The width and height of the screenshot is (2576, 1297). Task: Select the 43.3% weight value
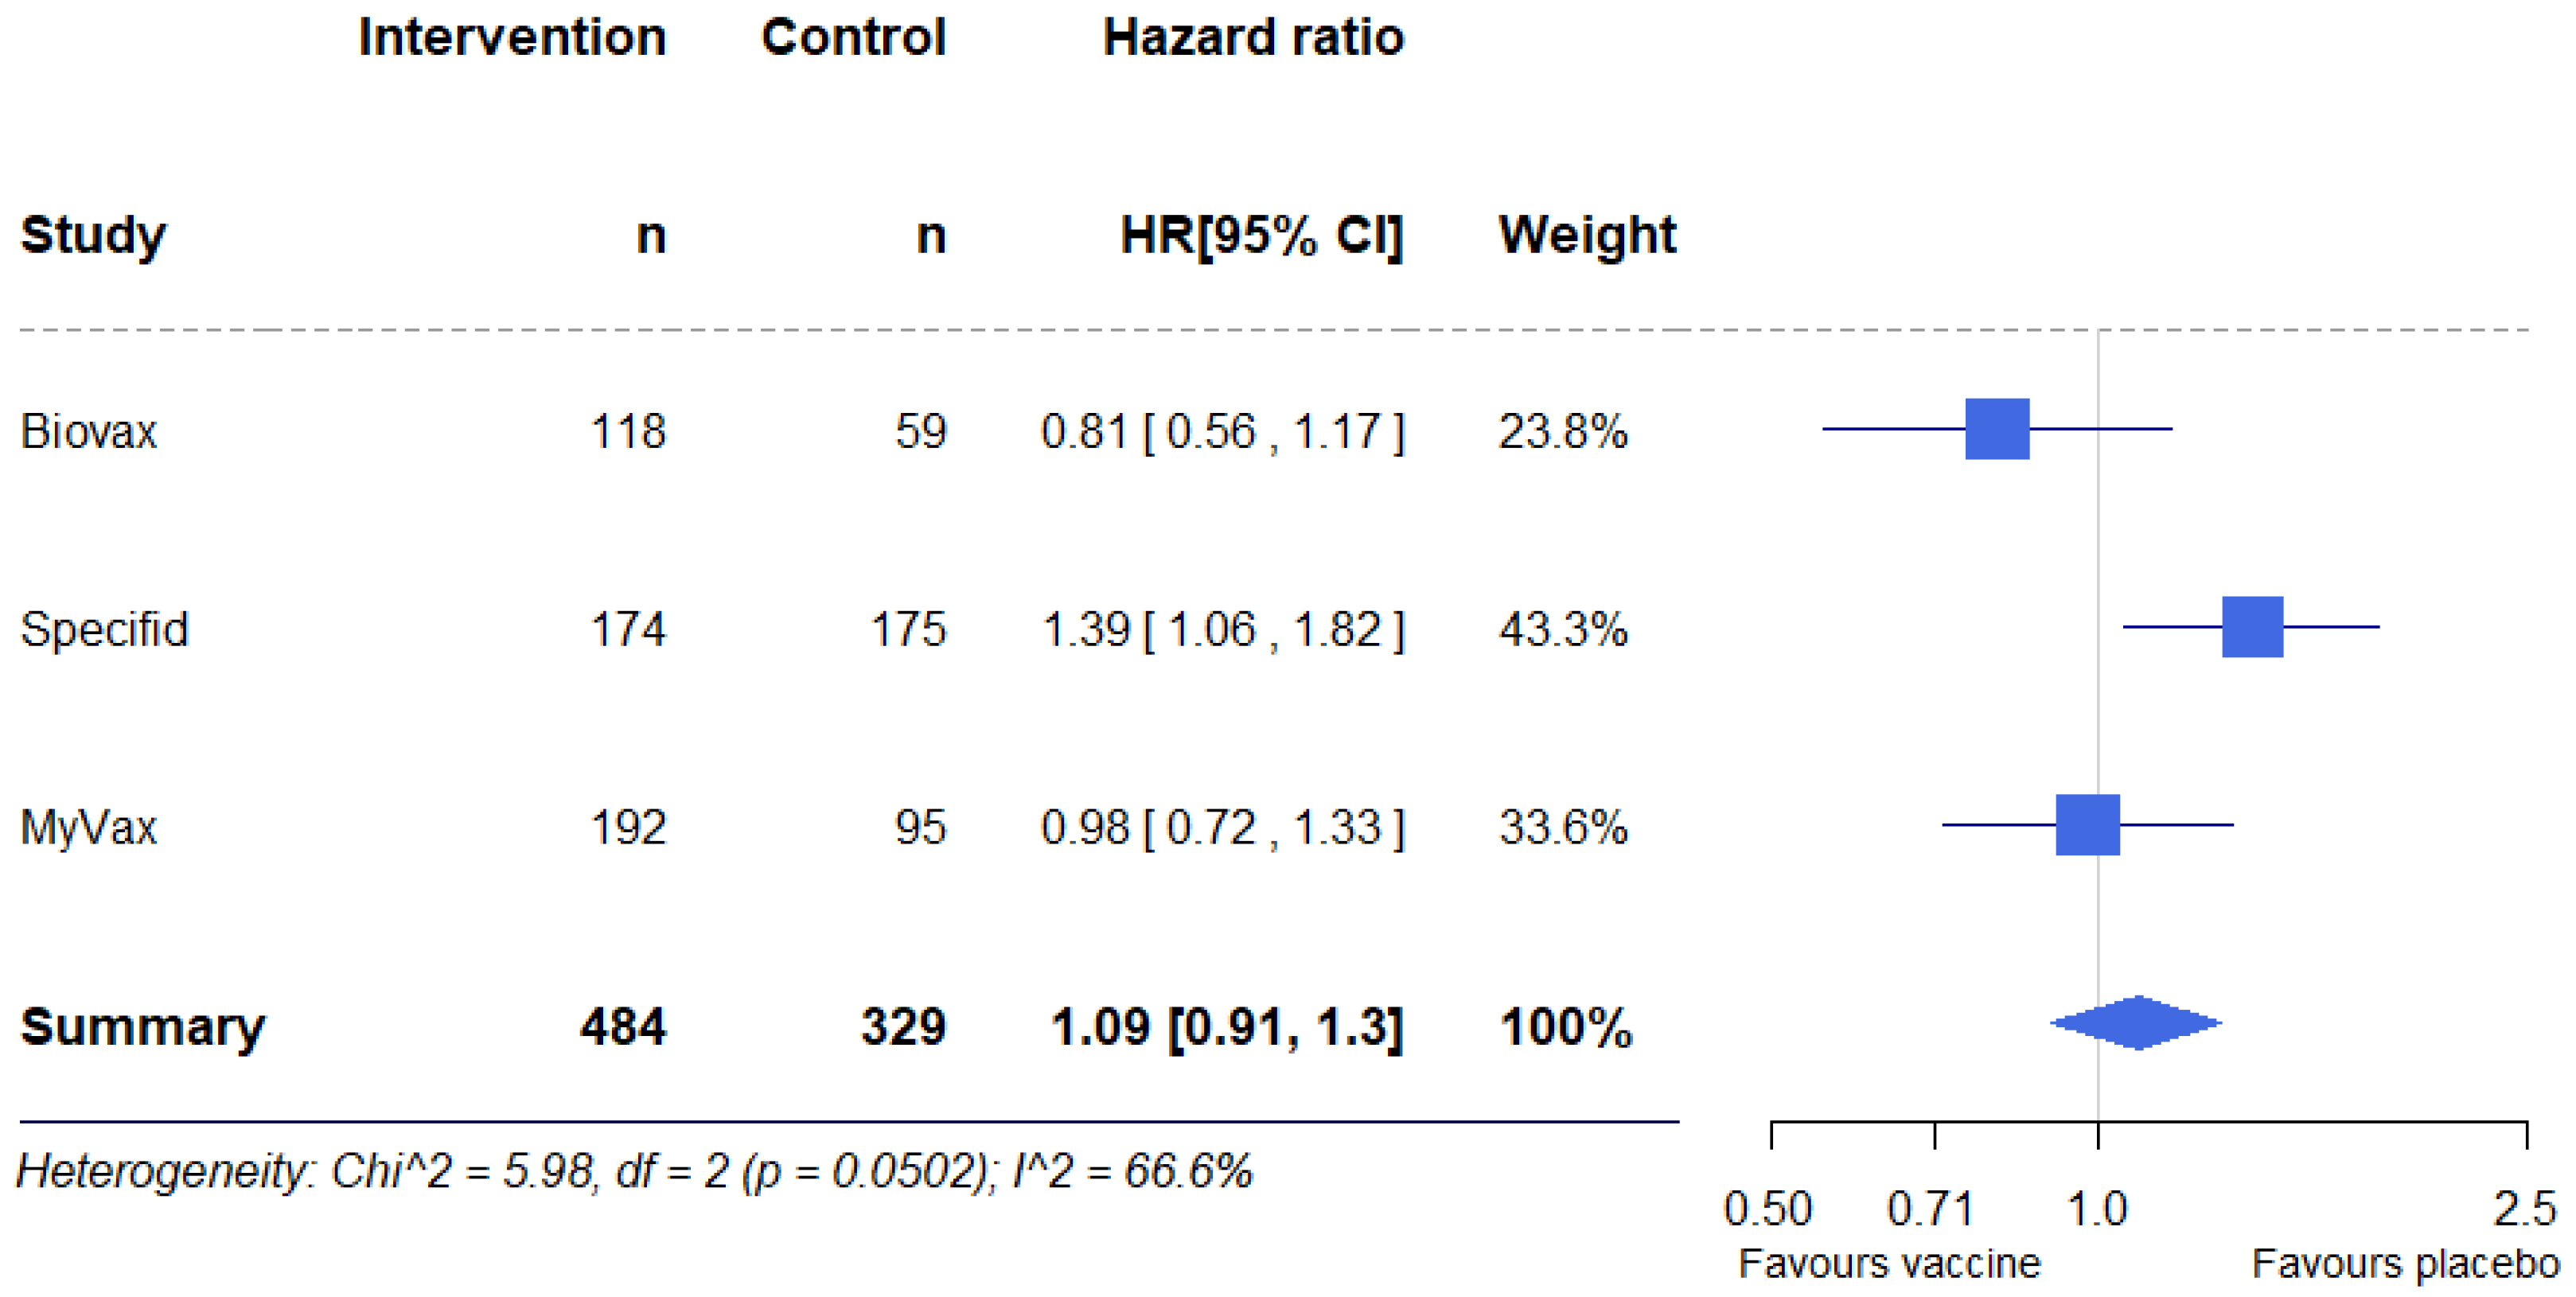point(1563,630)
